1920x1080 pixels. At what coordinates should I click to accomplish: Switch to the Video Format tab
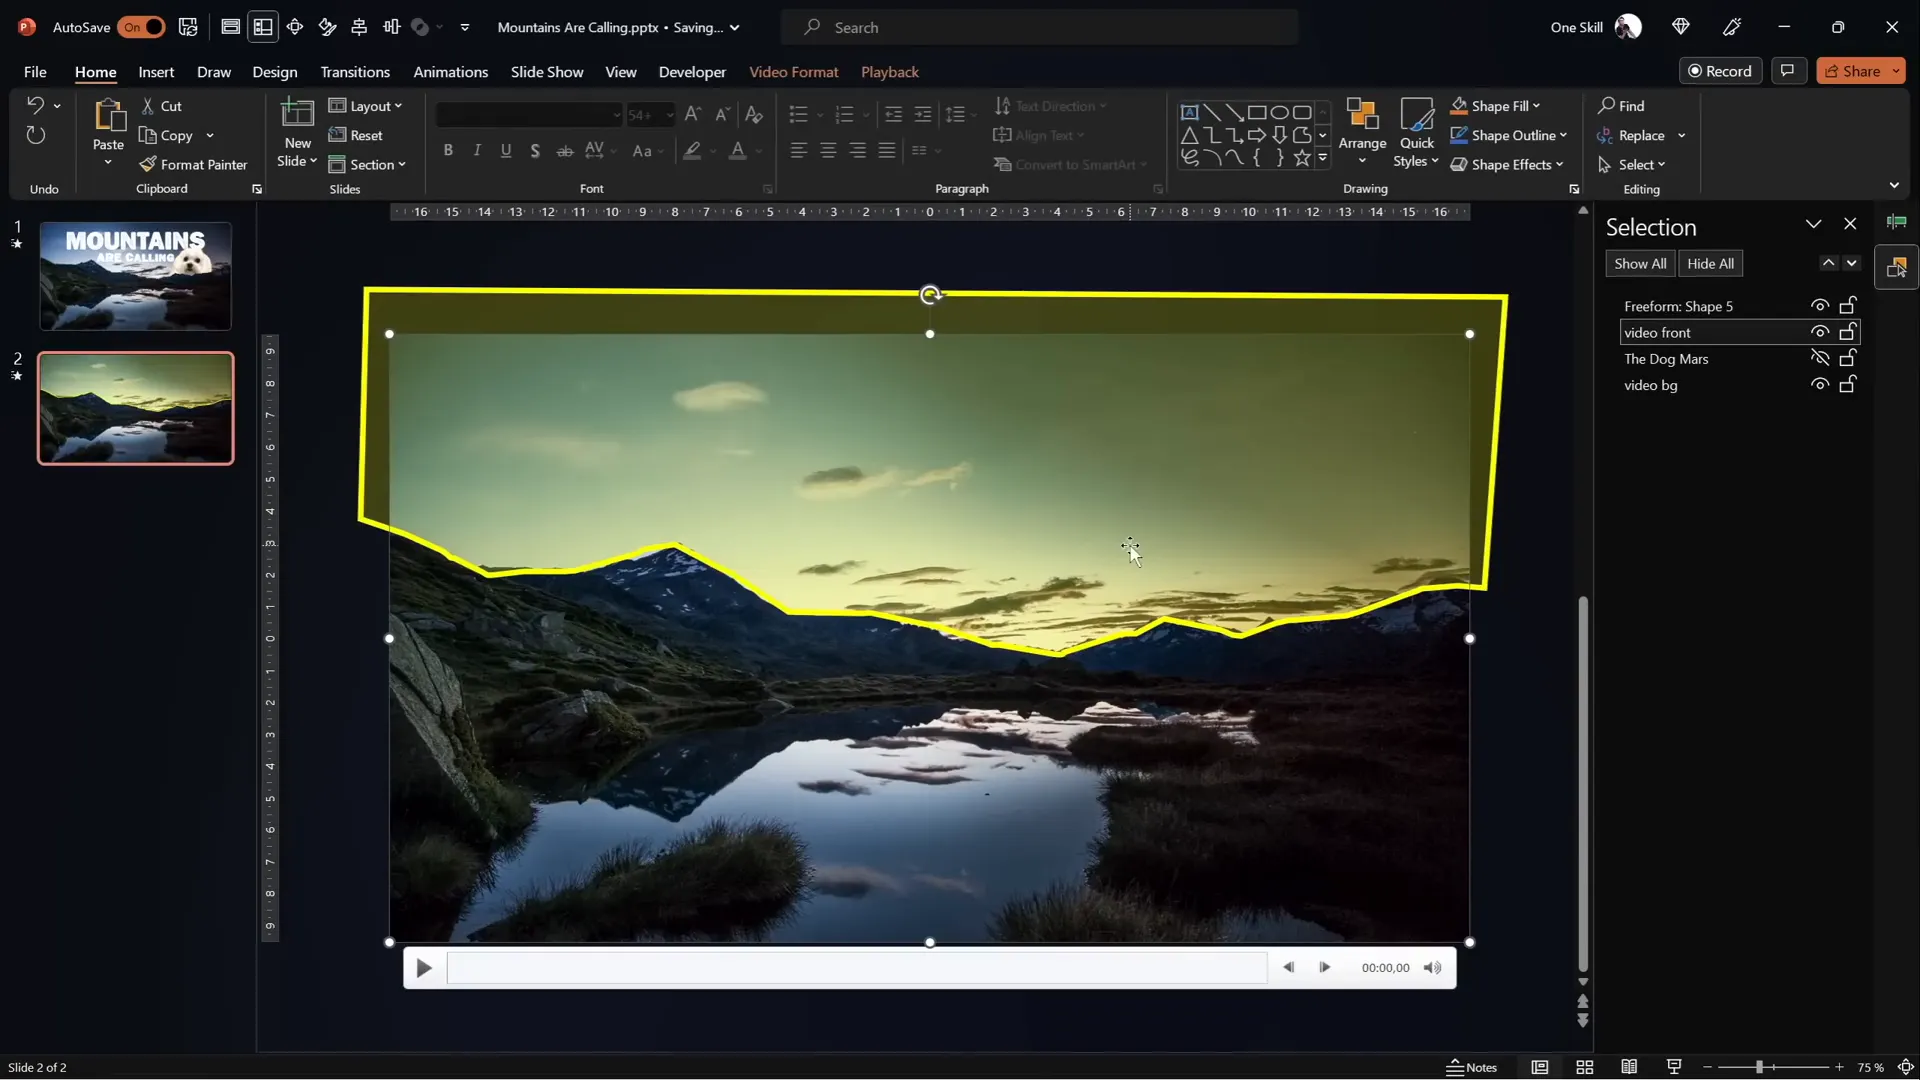tap(794, 72)
